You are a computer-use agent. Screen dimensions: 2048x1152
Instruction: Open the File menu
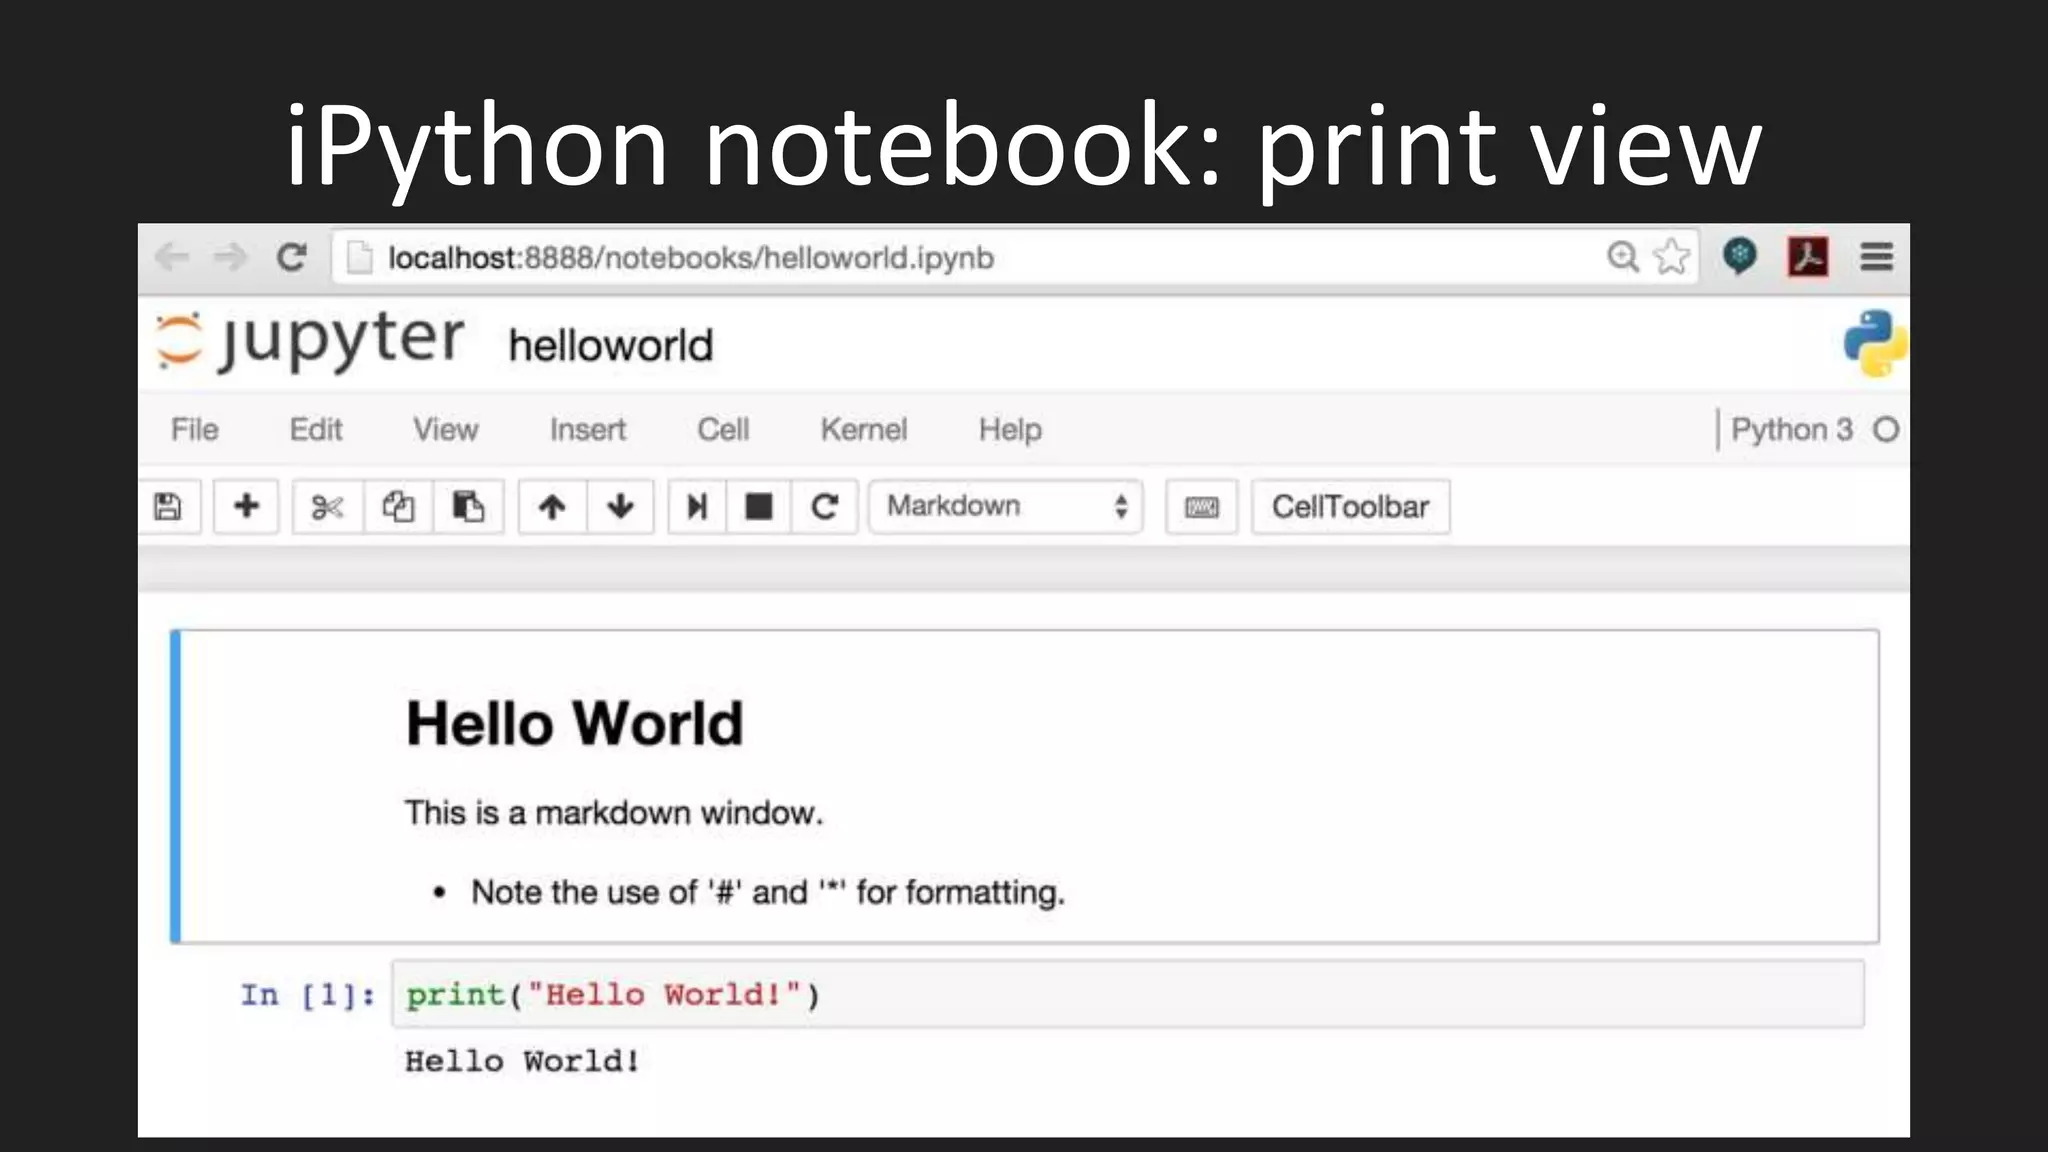pos(195,430)
